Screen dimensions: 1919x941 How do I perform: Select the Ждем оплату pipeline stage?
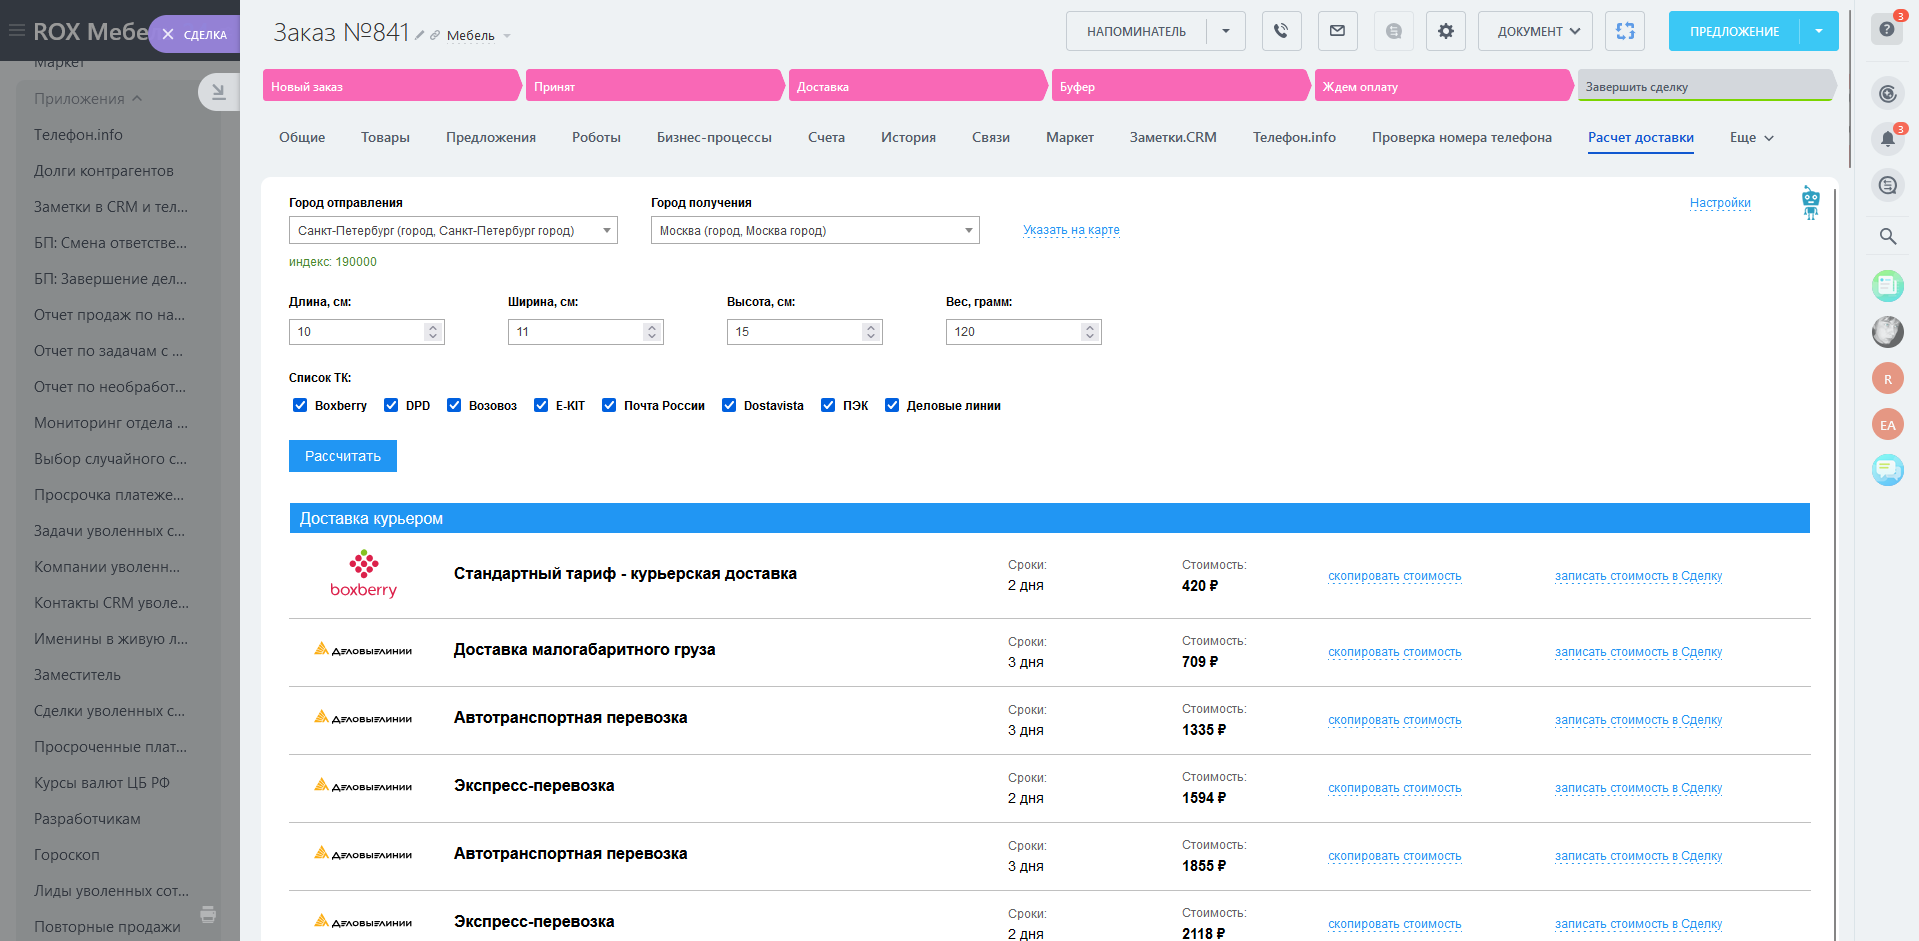pyautogui.click(x=1440, y=86)
